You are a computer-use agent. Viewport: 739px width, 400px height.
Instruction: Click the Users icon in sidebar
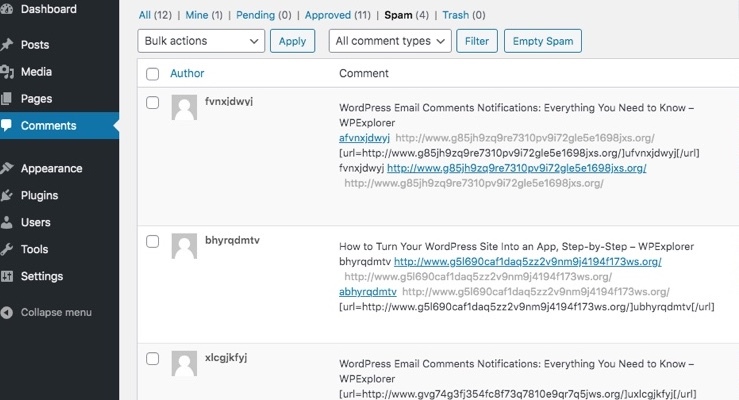point(7,222)
